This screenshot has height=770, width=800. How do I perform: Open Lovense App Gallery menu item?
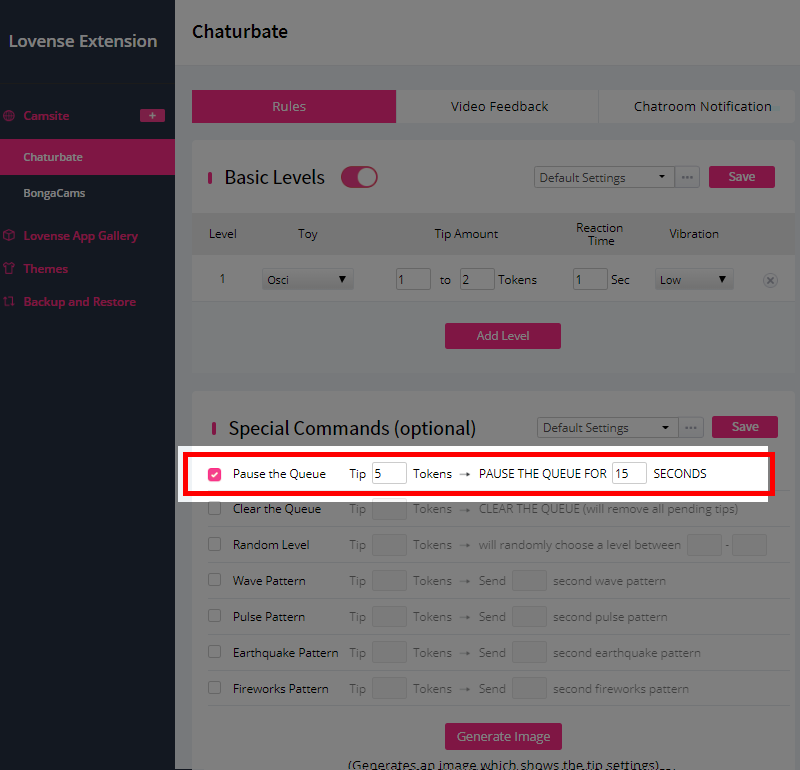pyautogui.click(x=81, y=236)
